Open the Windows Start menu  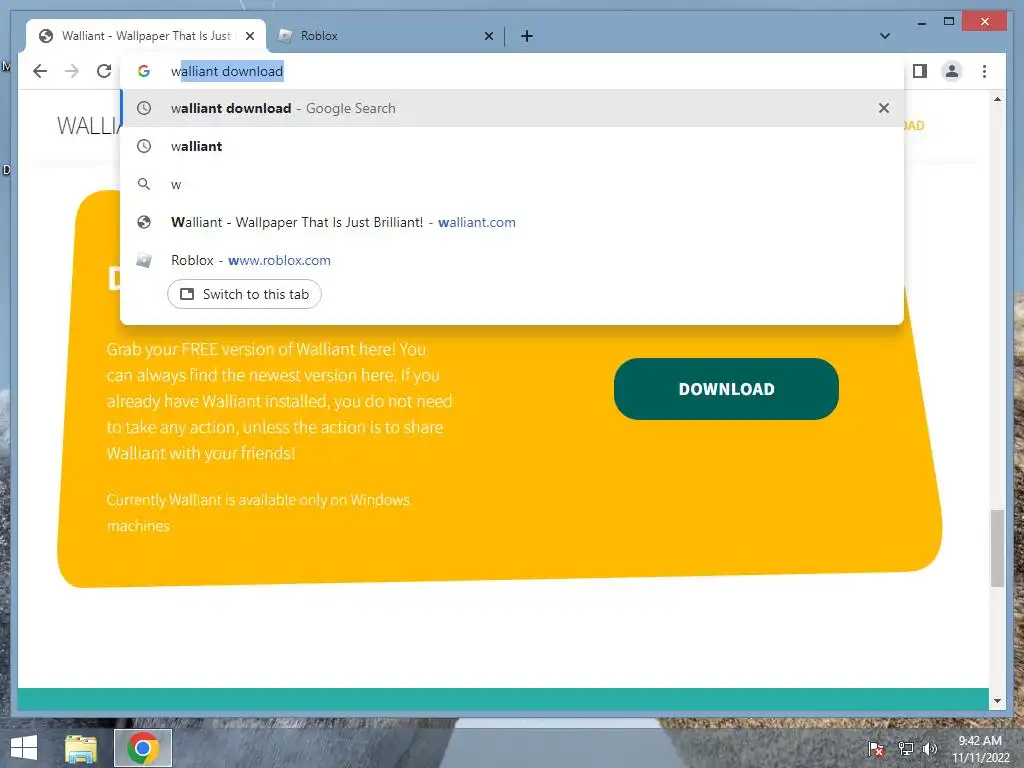coord(24,748)
